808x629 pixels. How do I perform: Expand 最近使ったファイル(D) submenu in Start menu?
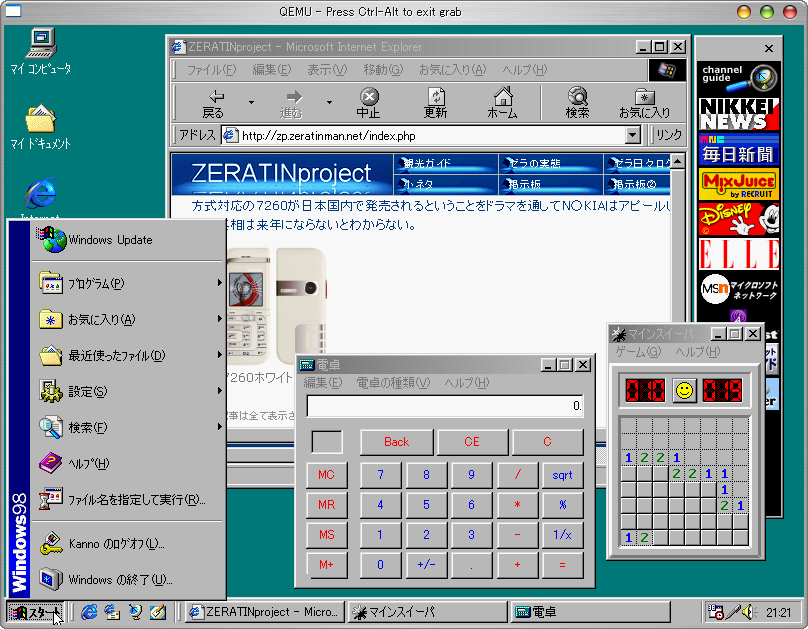point(129,355)
